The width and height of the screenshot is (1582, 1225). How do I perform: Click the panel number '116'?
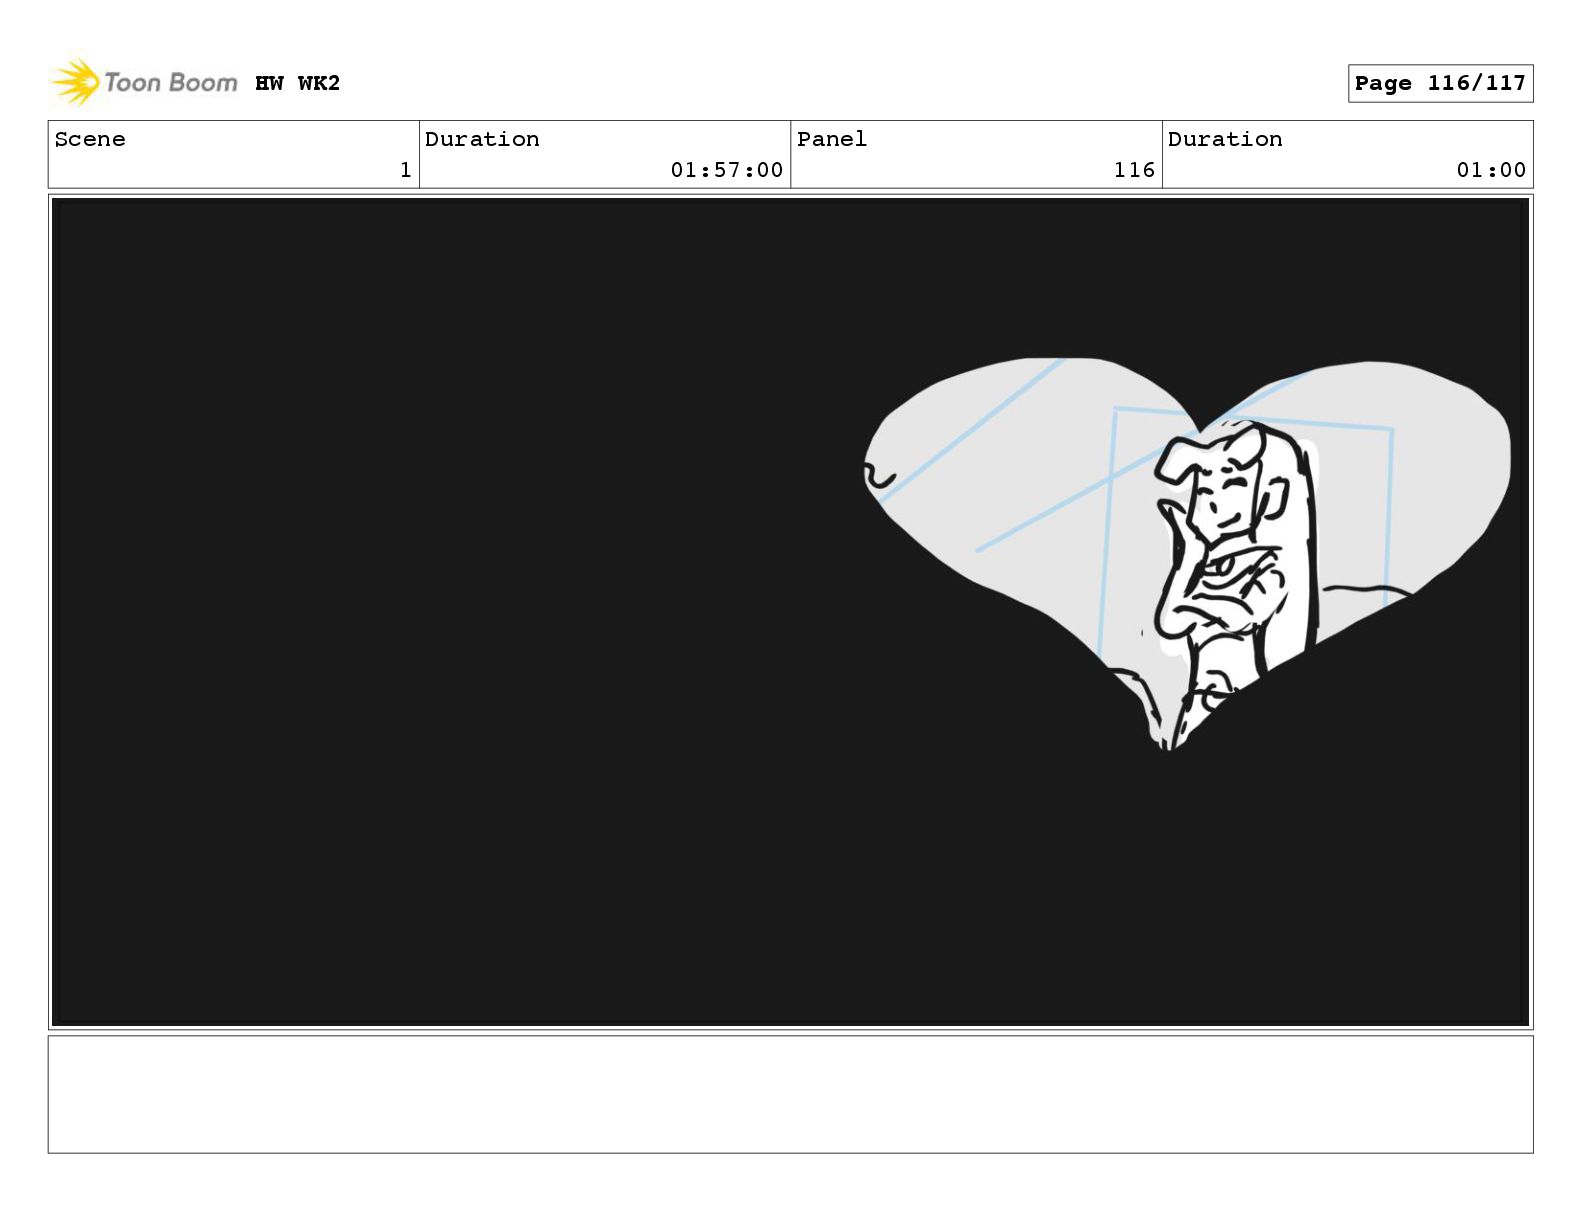click(x=1134, y=170)
